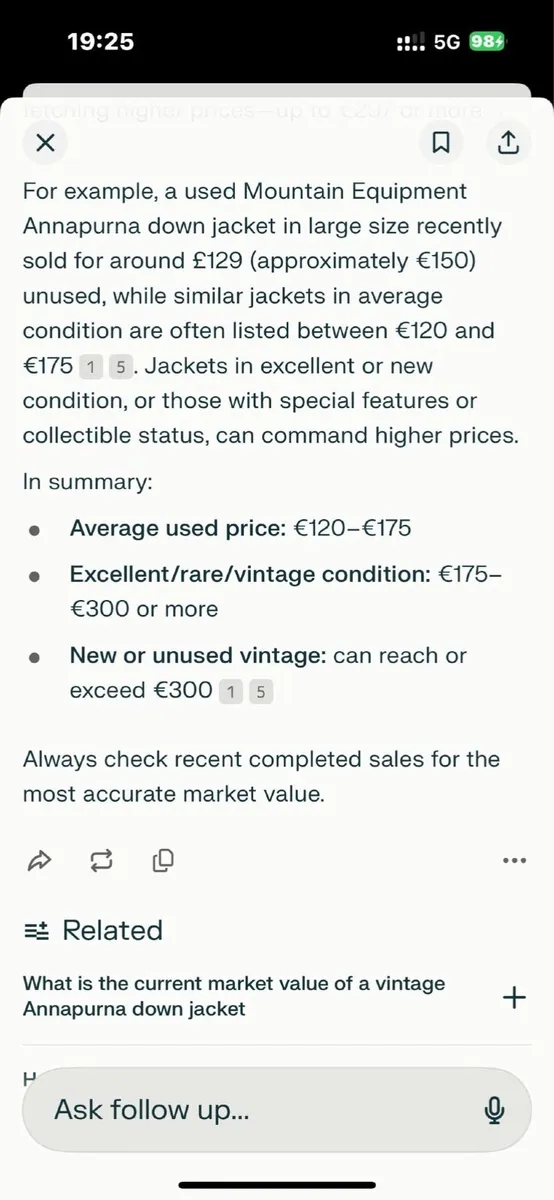Tap the Related list icon
The height and width of the screenshot is (1200, 554).
[36, 931]
